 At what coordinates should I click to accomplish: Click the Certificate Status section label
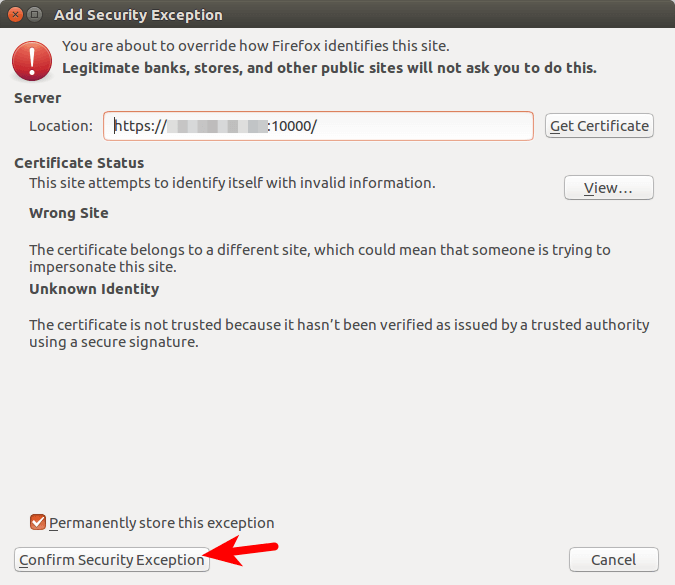tap(79, 163)
